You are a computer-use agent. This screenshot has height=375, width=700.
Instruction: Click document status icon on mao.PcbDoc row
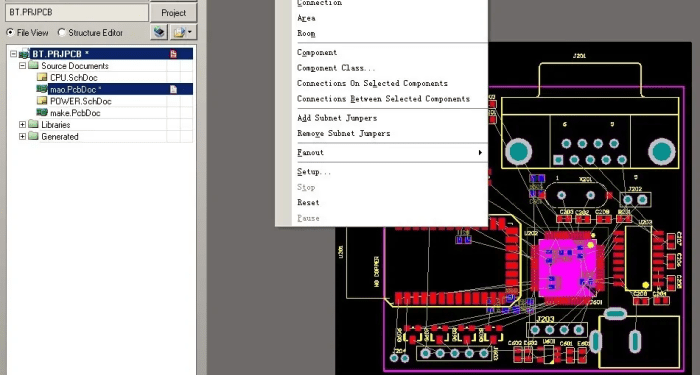[x=173, y=89]
